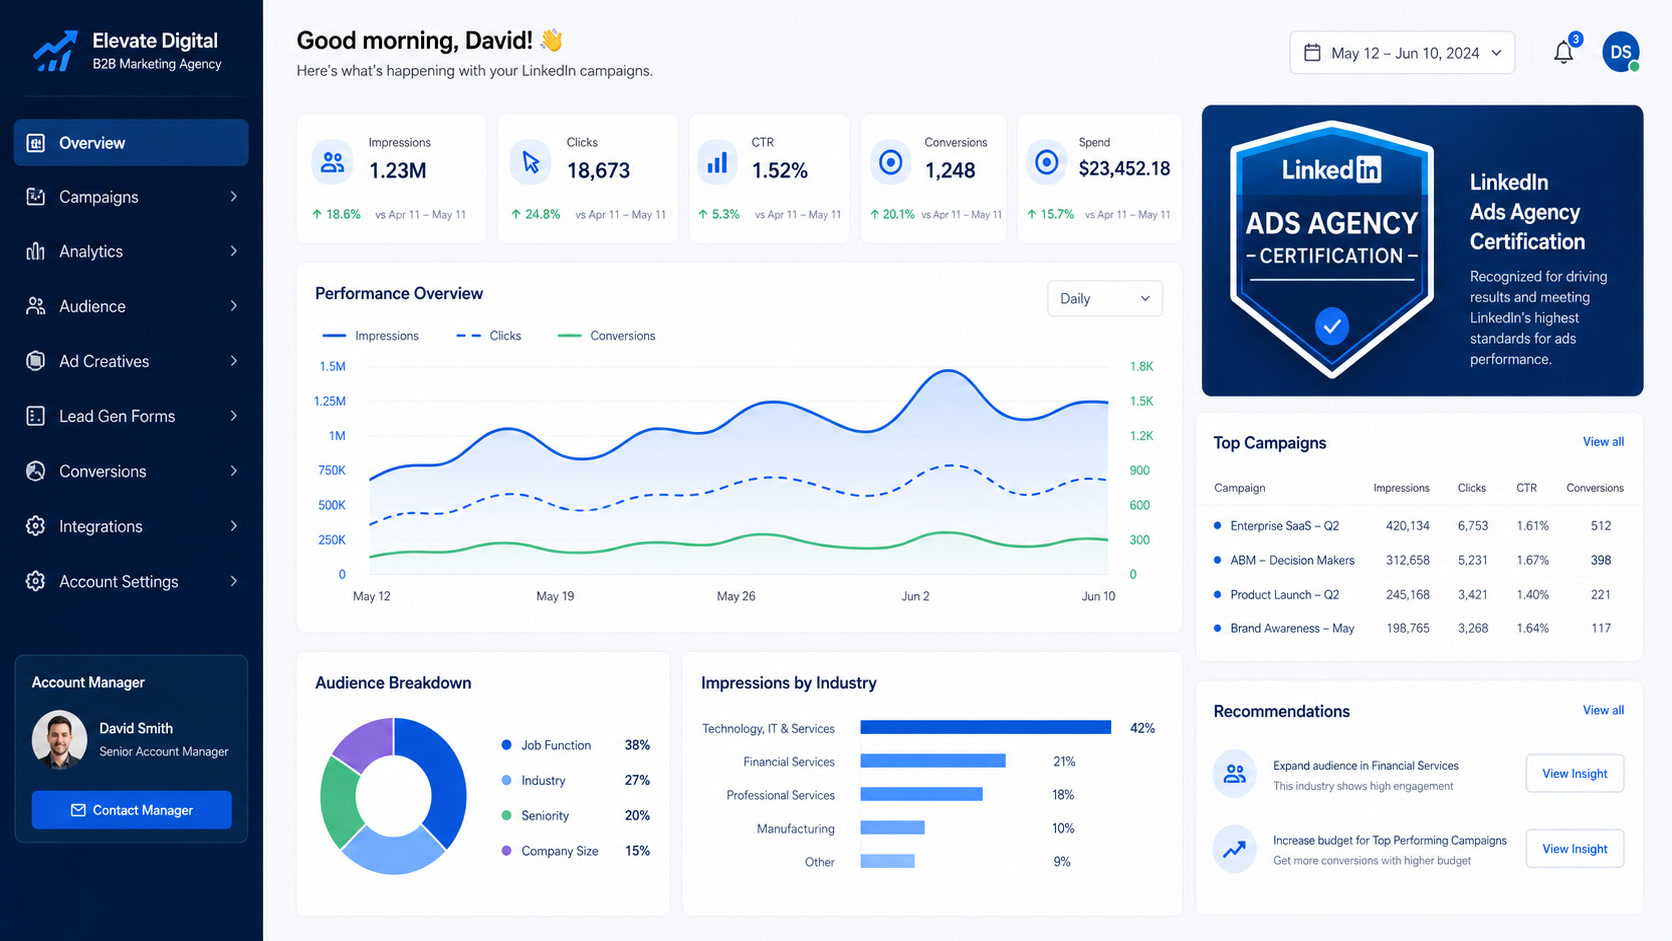Click the Expand audience recommendation icon
1672x941 pixels.
point(1235,774)
